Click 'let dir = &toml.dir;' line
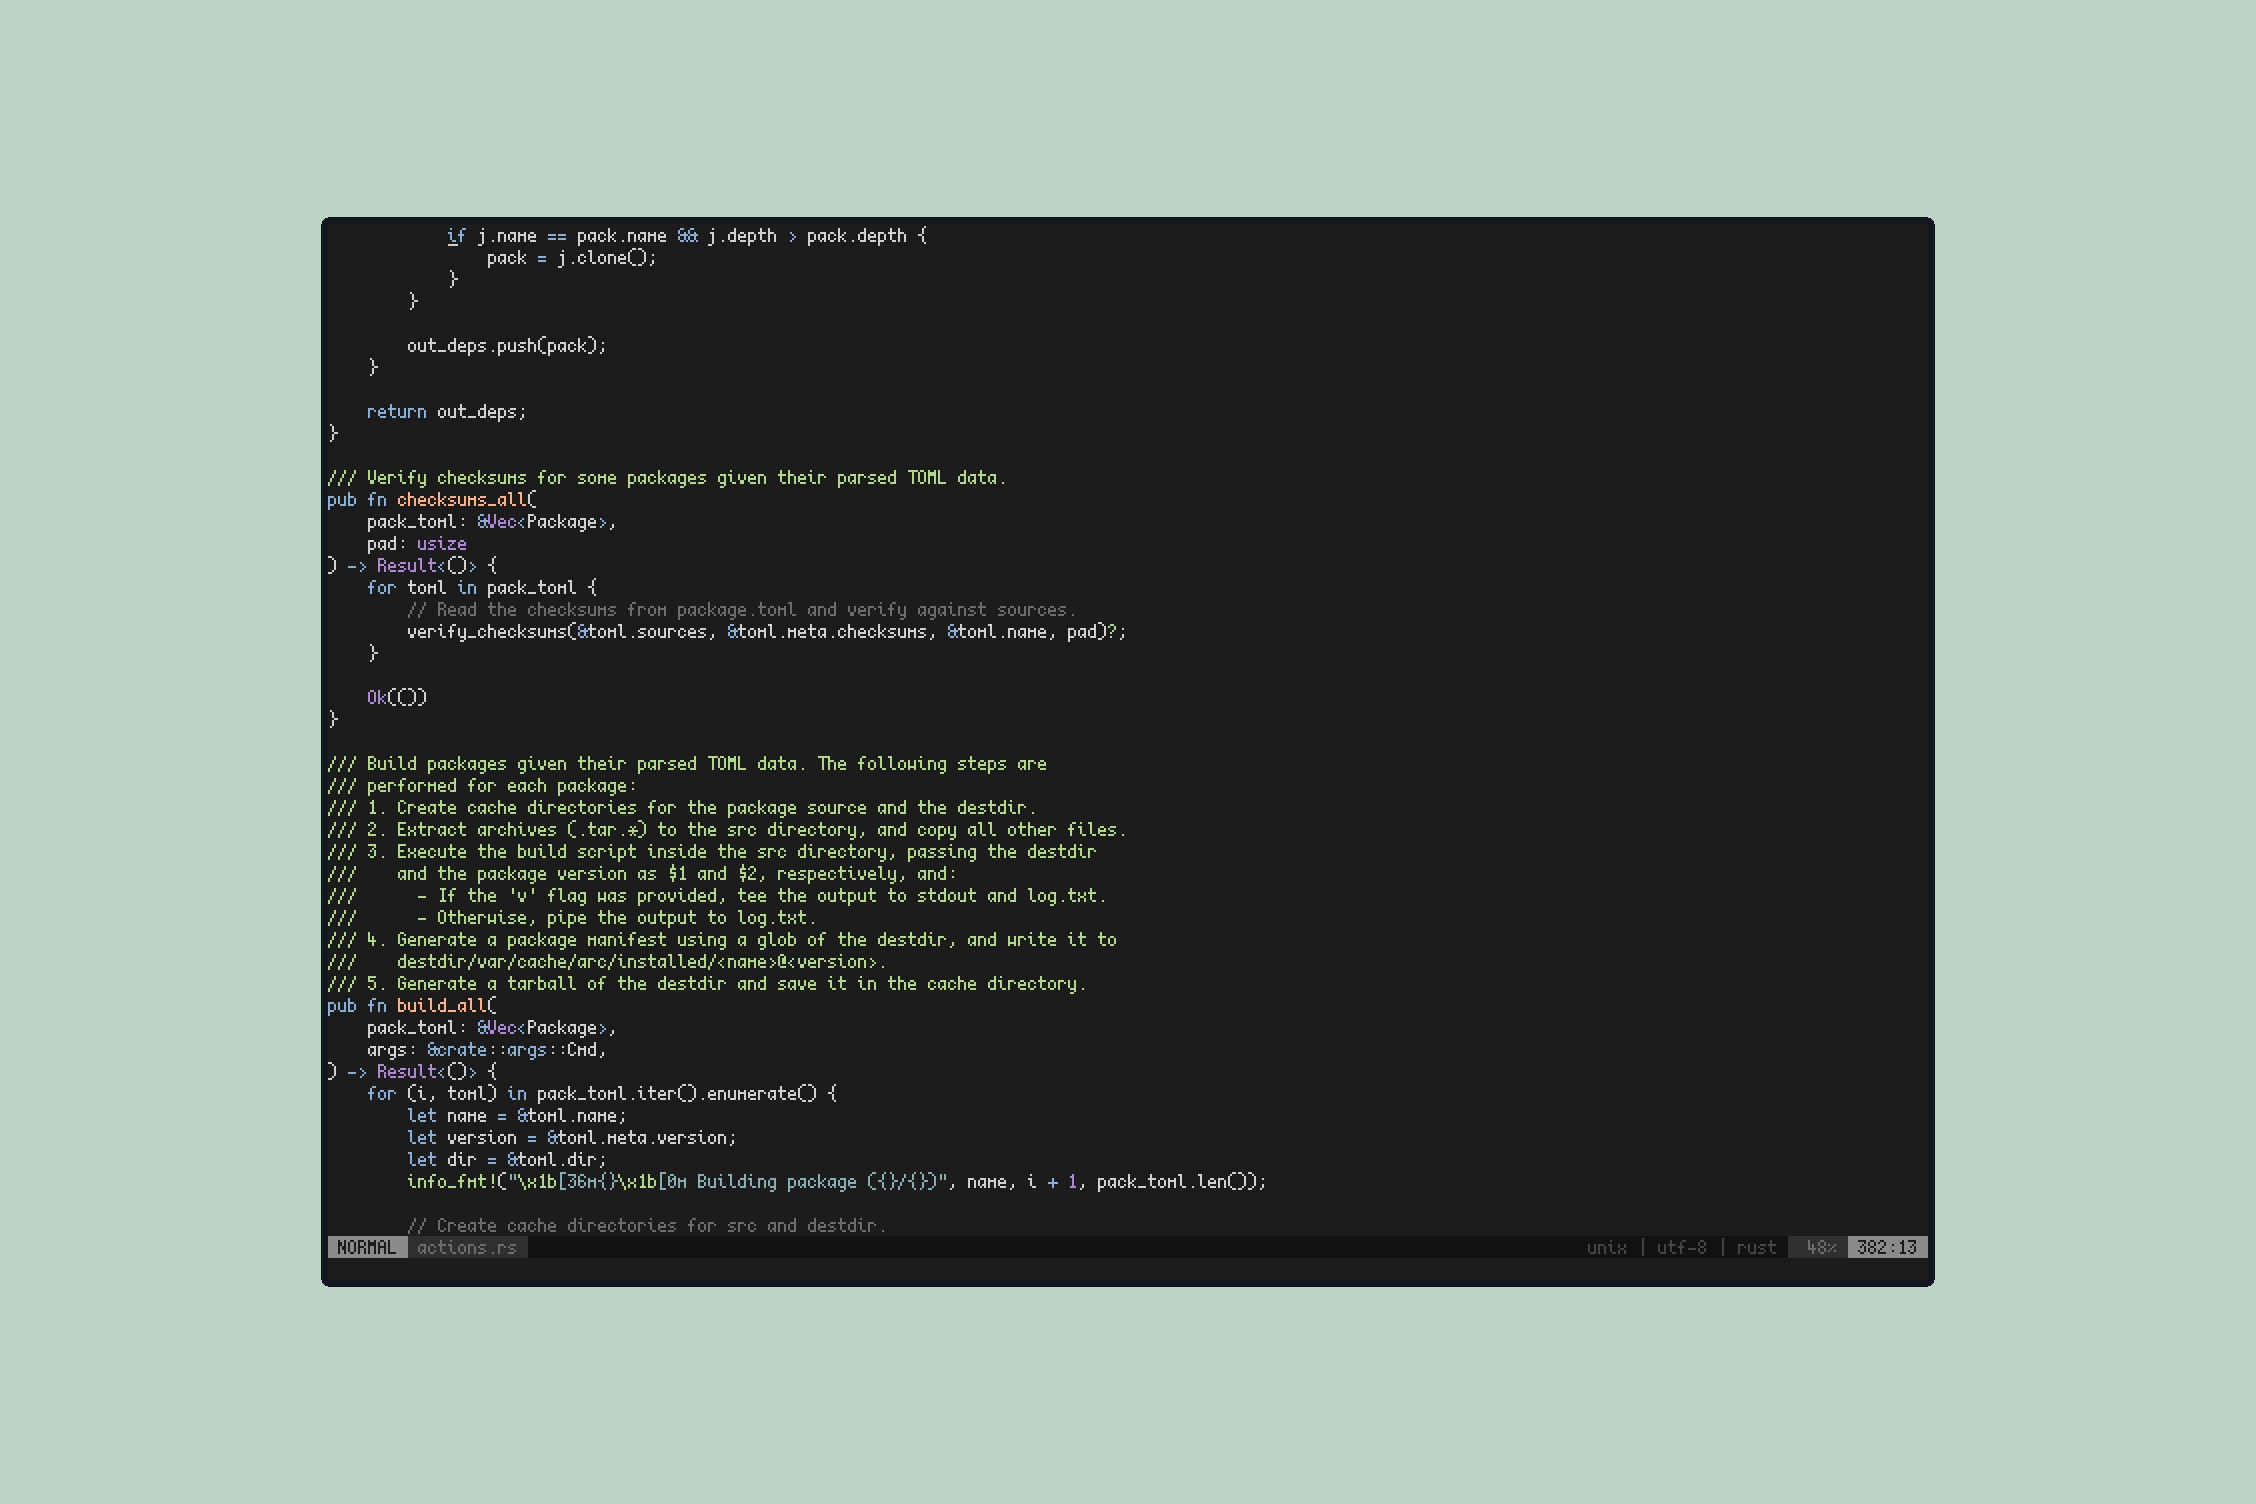This screenshot has width=2256, height=1504. 506,1159
